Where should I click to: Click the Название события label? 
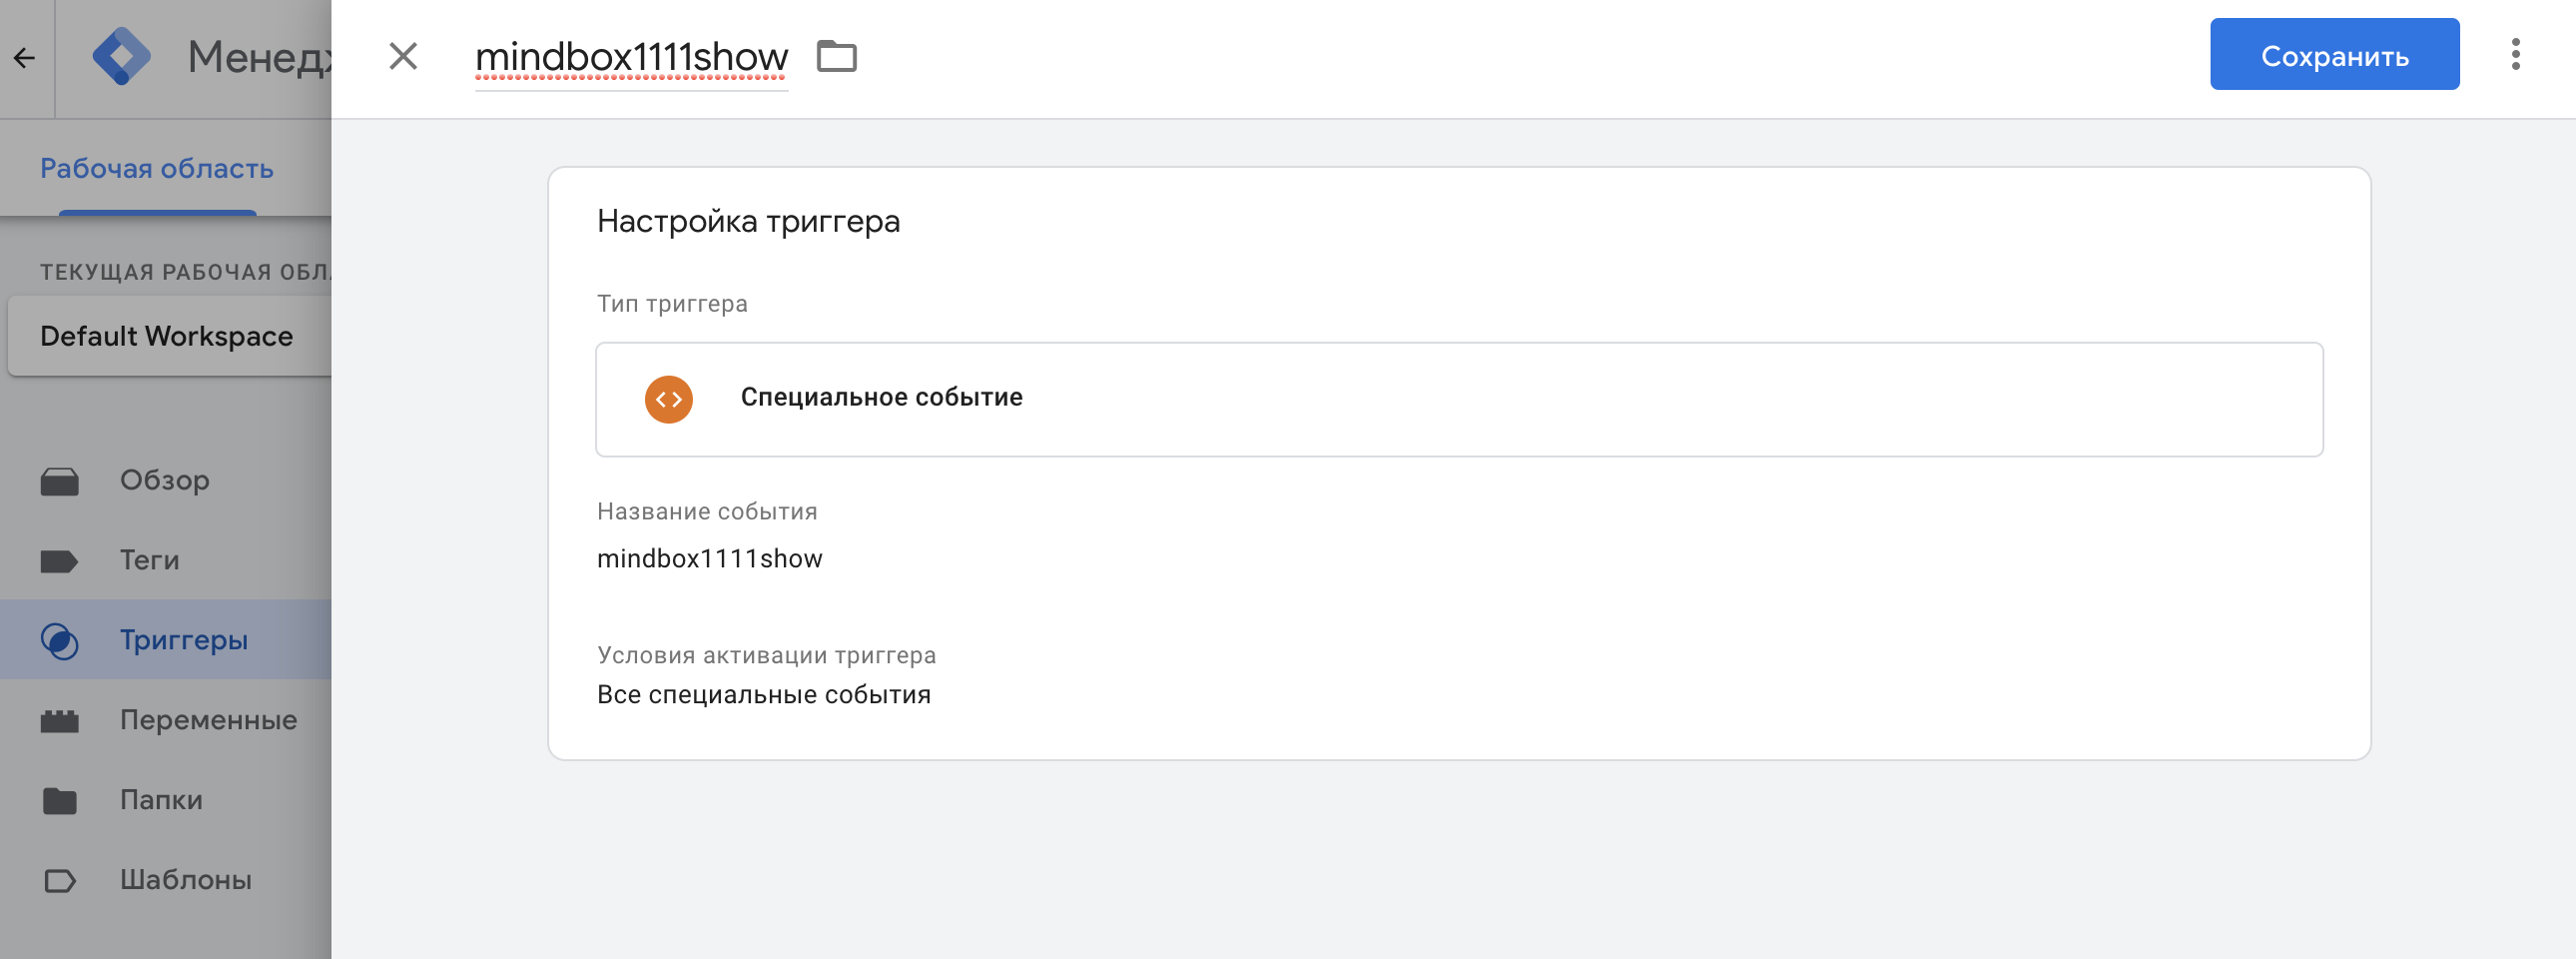(x=707, y=511)
